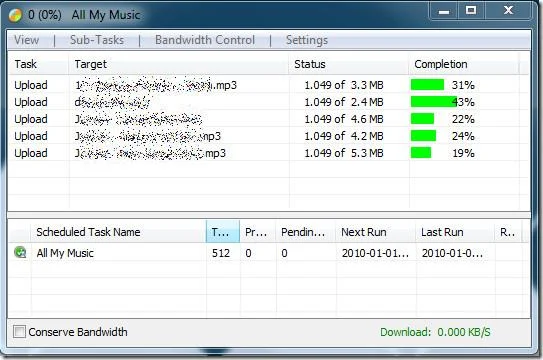The image size is (543, 360).
Task: Click status '1.049 of 4.2 MB'
Action: point(344,136)
